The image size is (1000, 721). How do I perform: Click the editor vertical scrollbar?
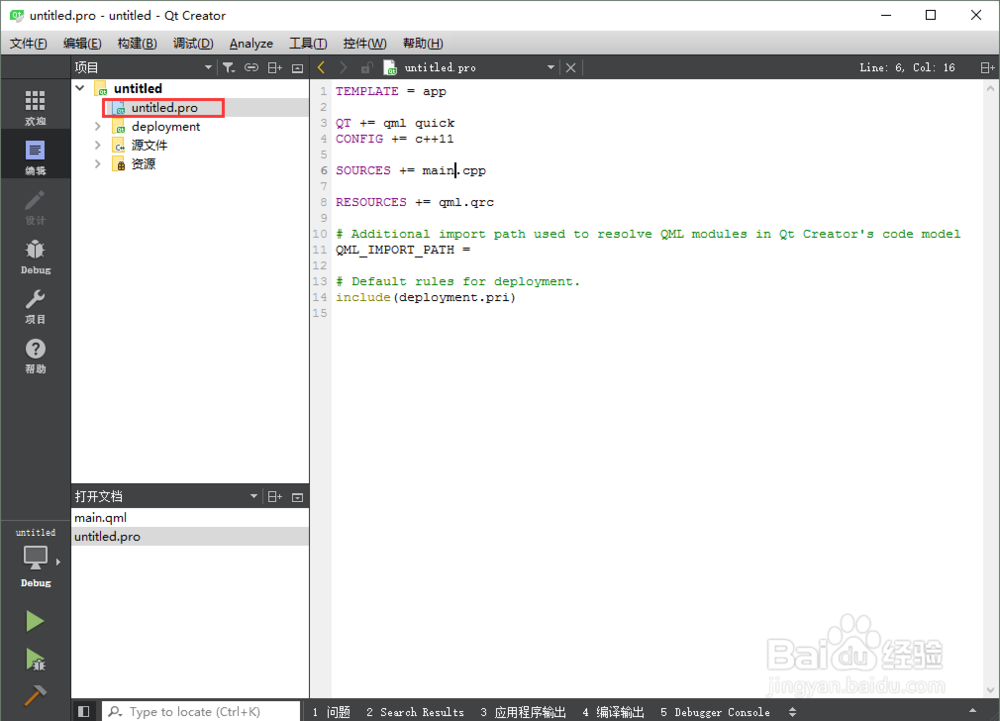click(x=990, y=389)
